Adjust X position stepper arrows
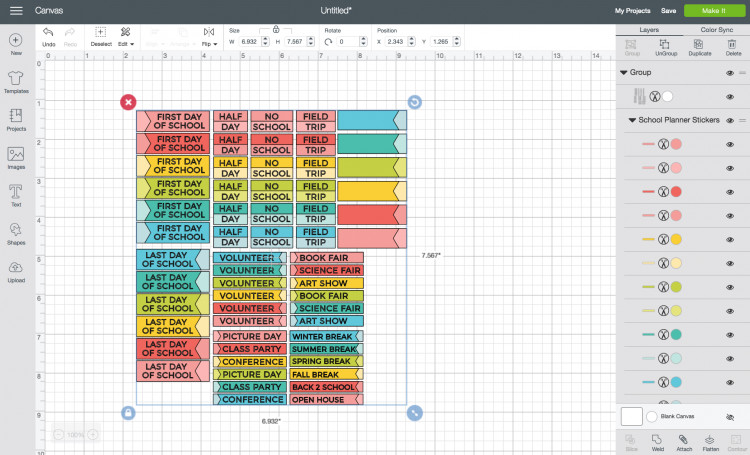This screenshot has width=750, height=455. pos(411,42)
